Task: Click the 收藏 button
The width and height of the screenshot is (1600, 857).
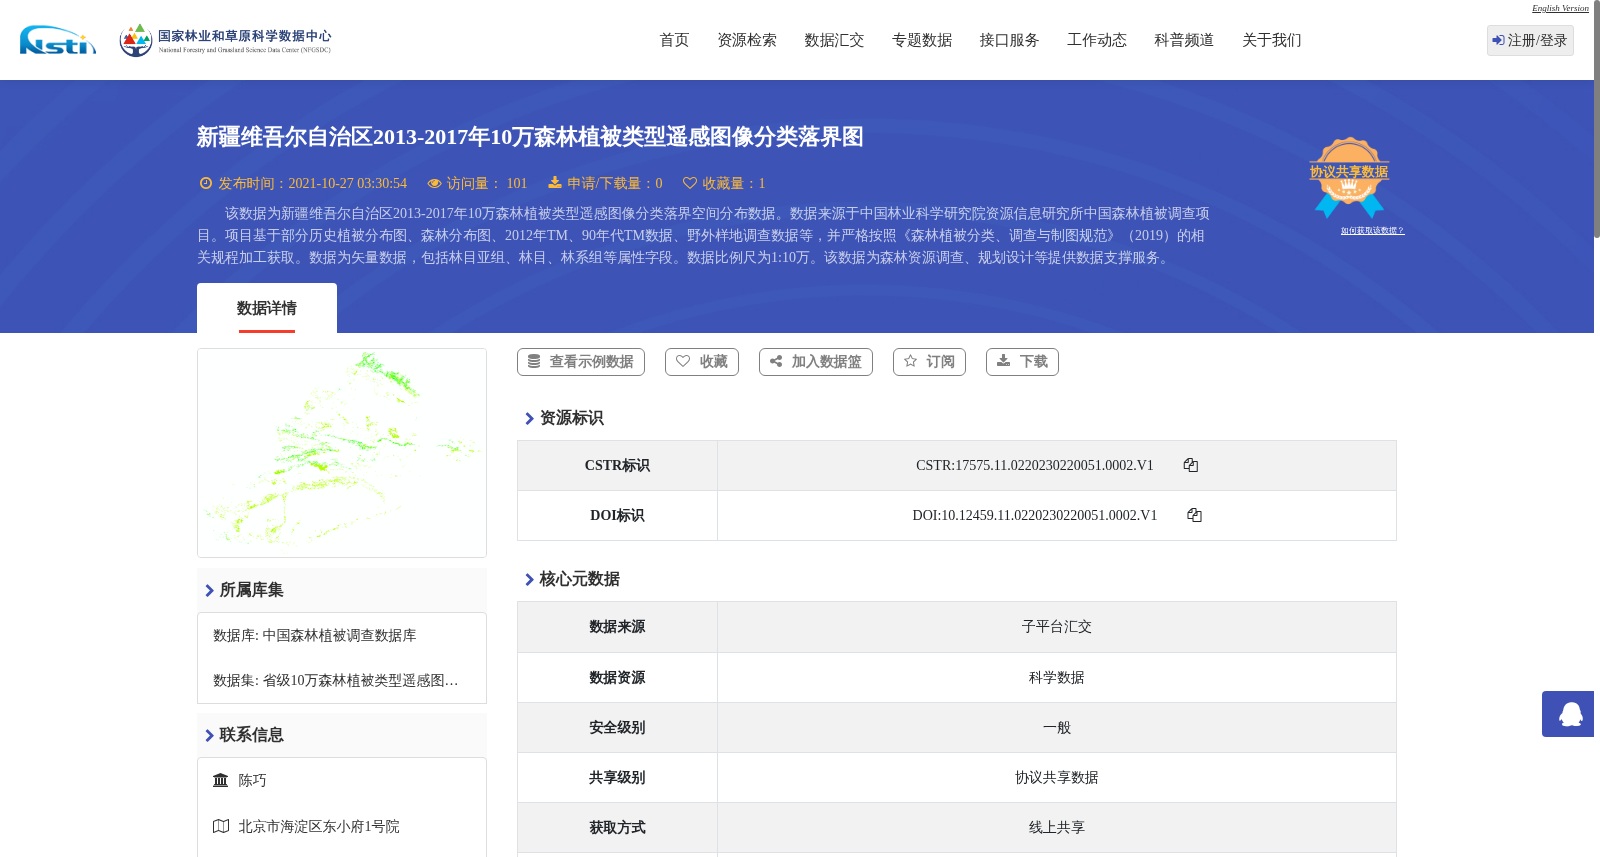Action: (x=702, y=362)
